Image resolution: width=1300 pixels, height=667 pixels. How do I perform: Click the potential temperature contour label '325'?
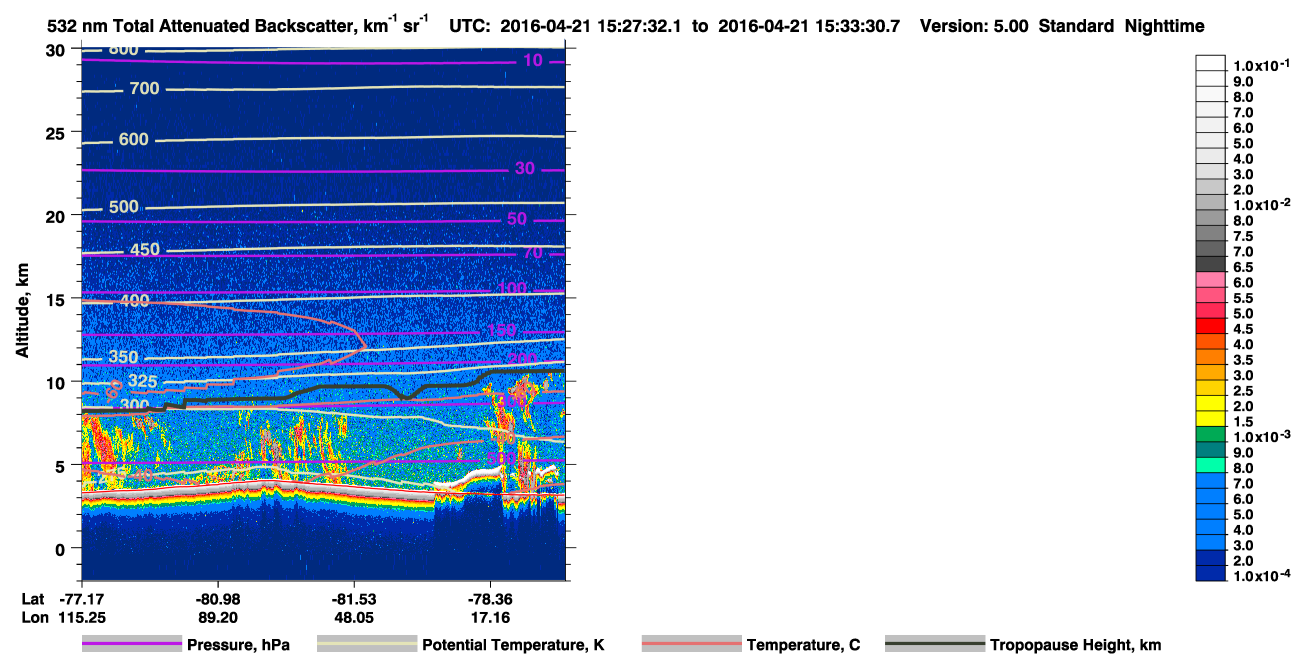pos(143,382)
